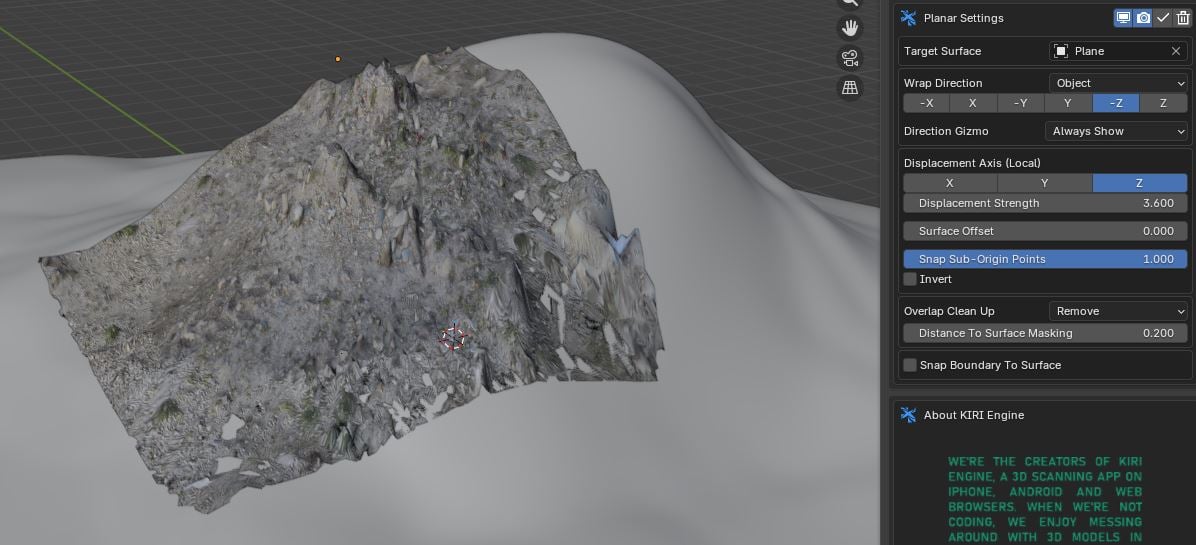Viewport: 1196px width, 545px height.
Task: Click the pan view hand icon
Action: coord(850,27)
